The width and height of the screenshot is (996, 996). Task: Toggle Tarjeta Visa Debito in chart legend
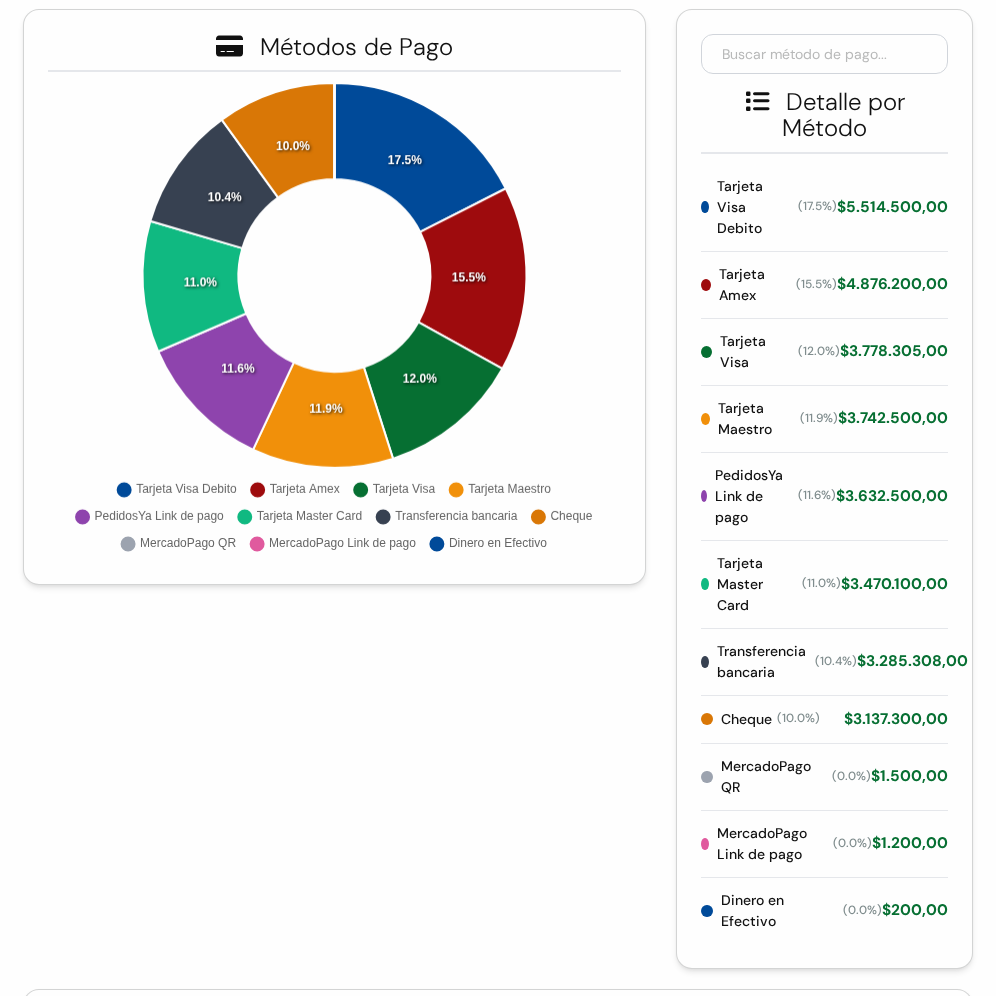click(x=177, y=489)
